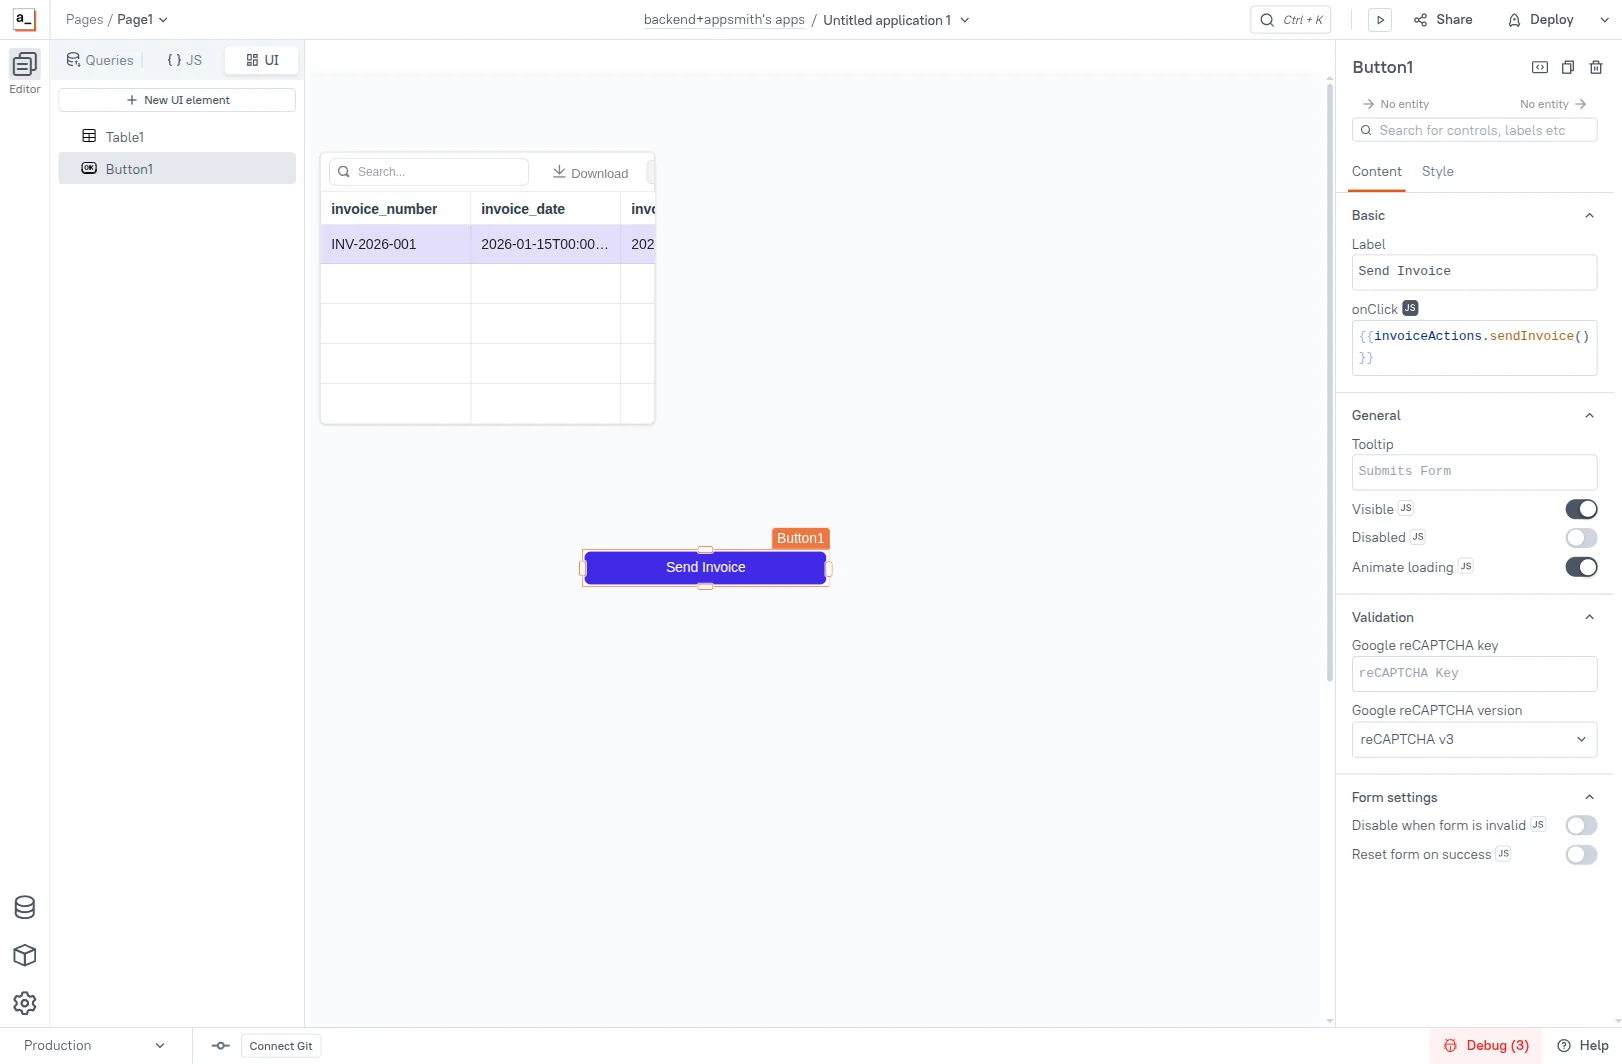The width and height of the screenshot is (1622, 1064).
Task: Open the Debug (3) panel
Action: click(1486, 1046)
